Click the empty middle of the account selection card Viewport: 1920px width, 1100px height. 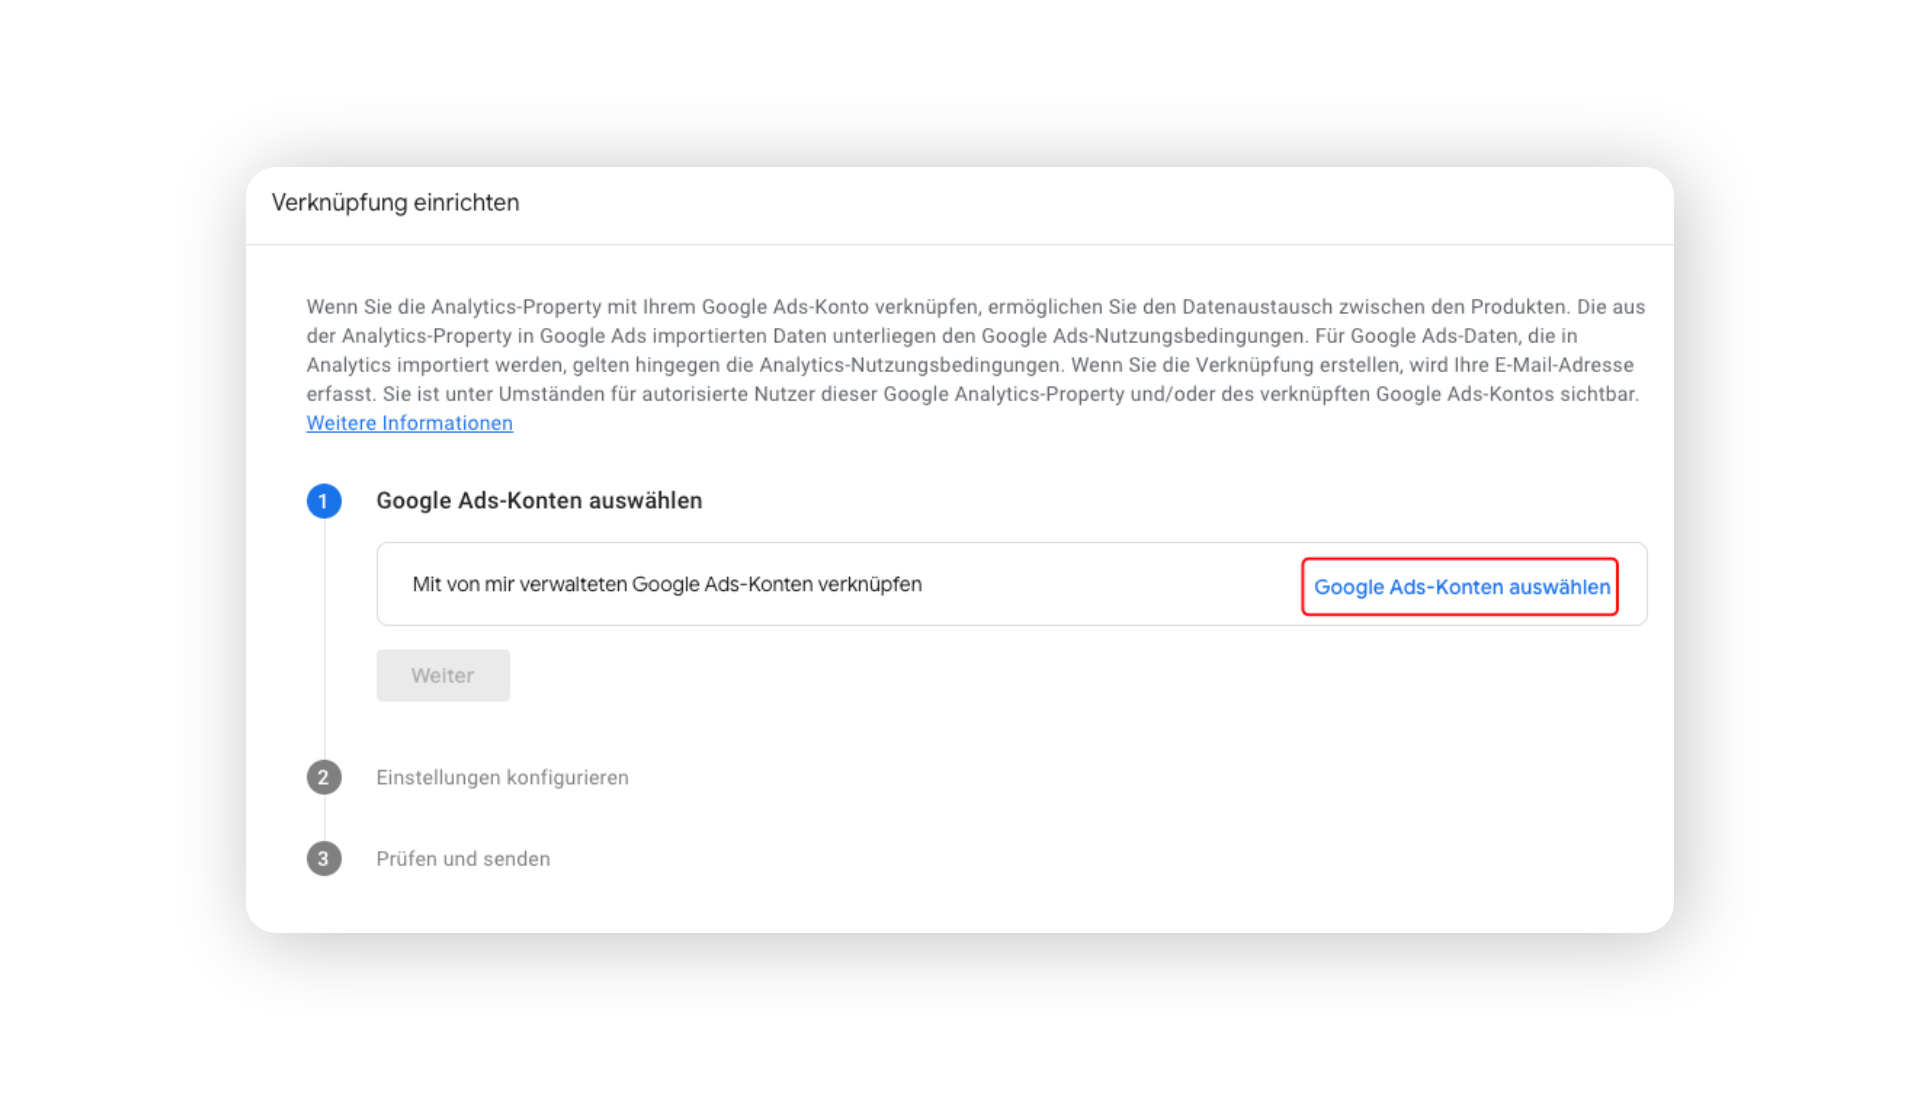click(1110, 584)
